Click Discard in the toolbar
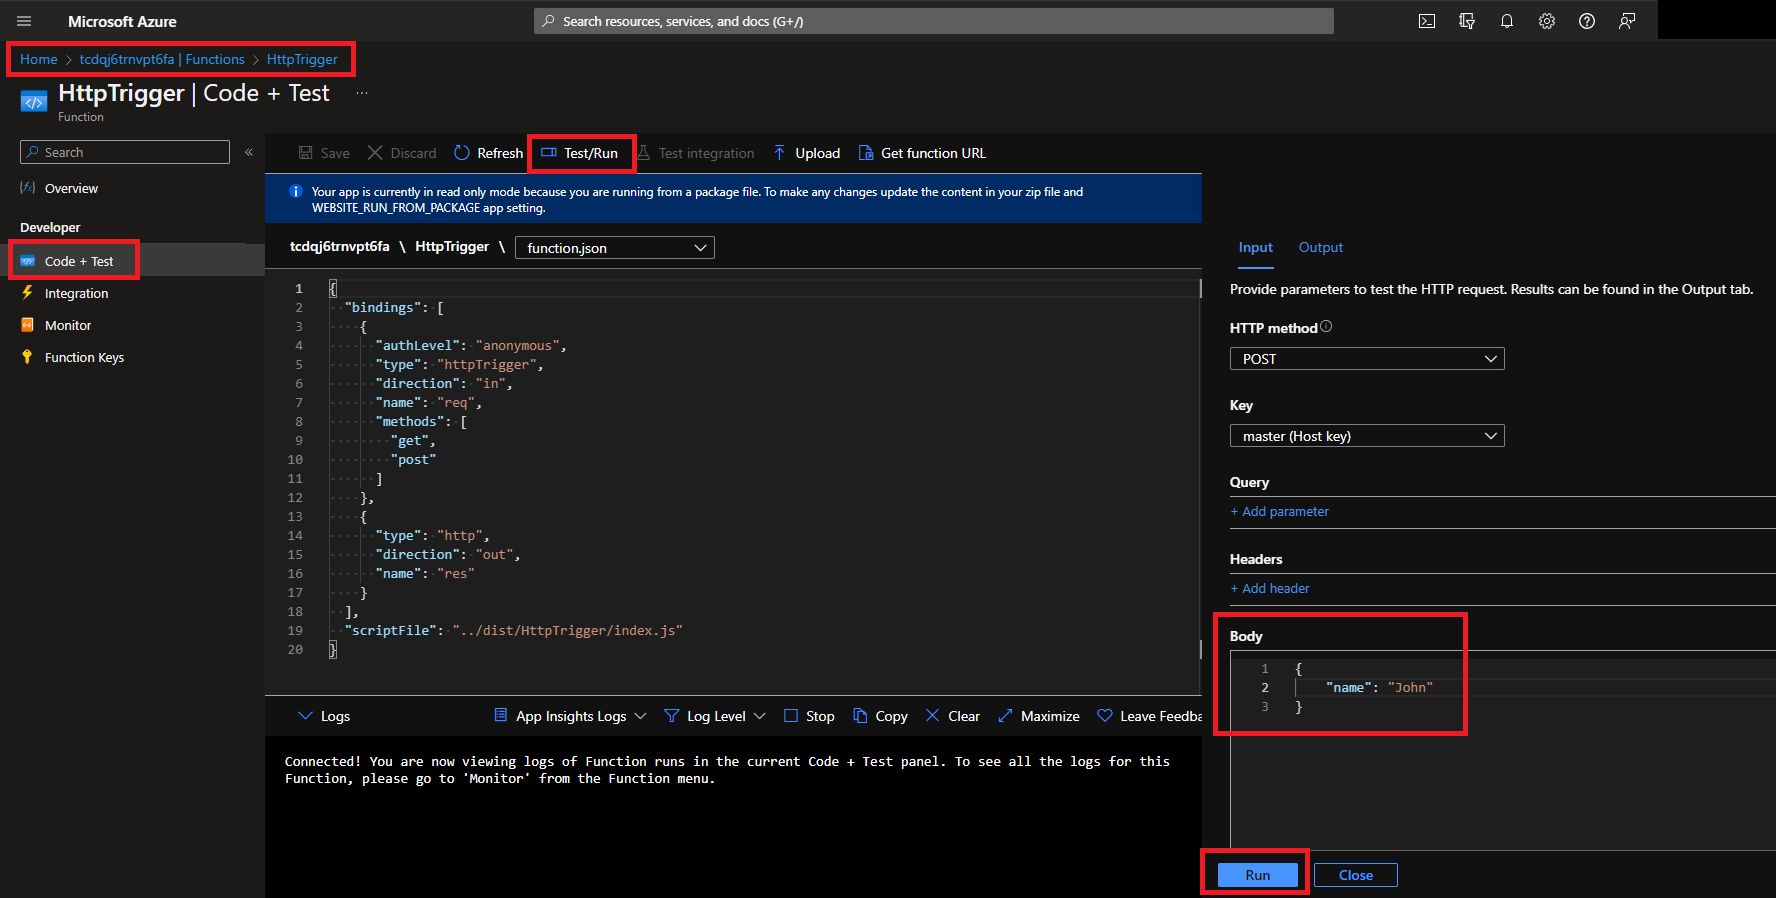The height and width of the screenshot is (898, 1776). click(402, 153)
